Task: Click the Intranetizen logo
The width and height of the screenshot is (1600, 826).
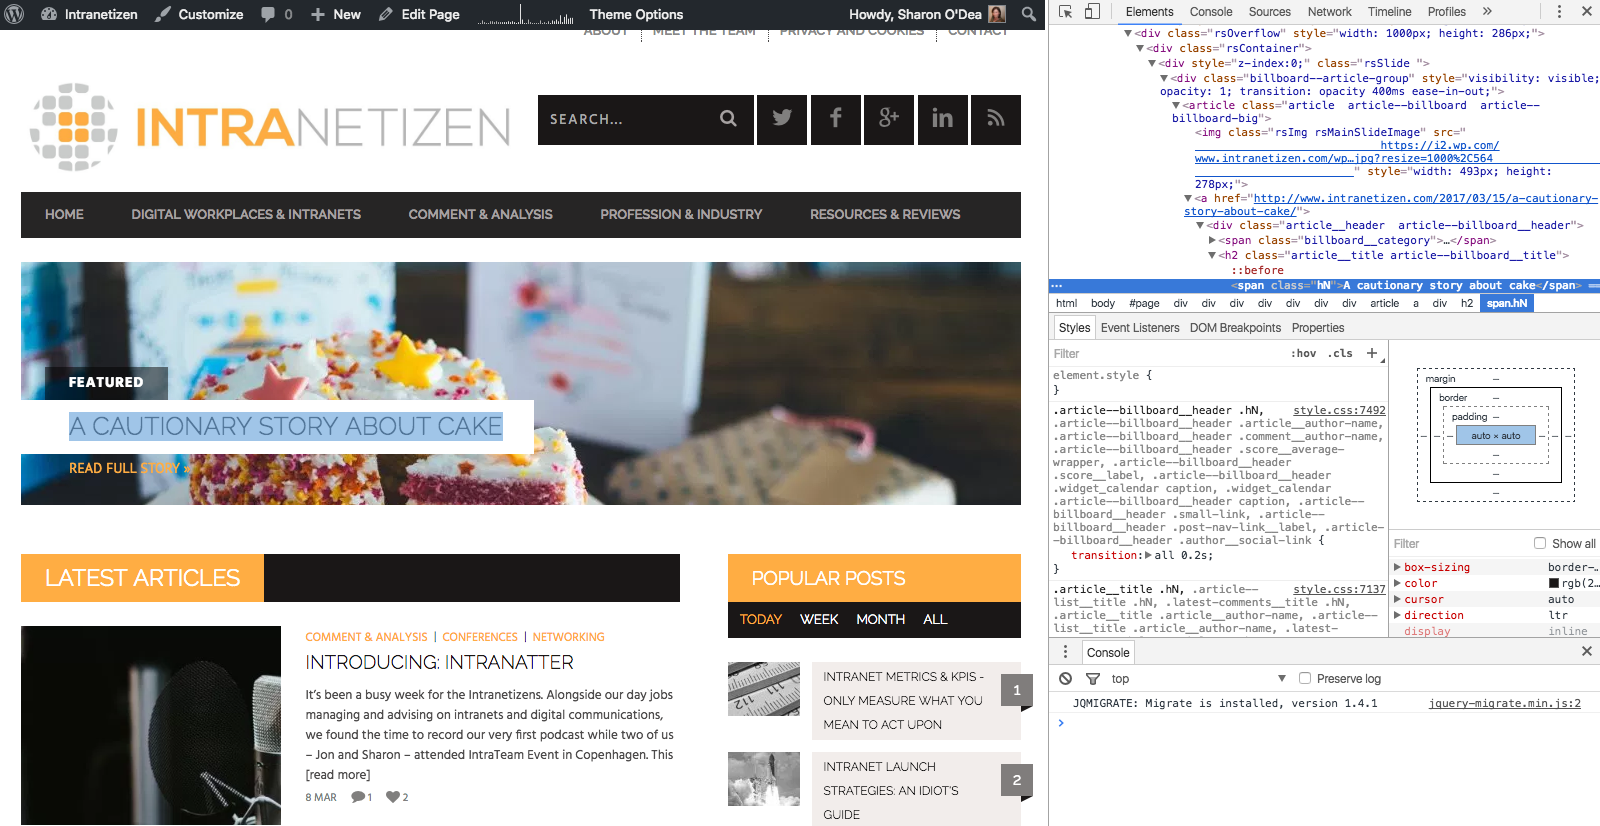Action: coord(270,127)
